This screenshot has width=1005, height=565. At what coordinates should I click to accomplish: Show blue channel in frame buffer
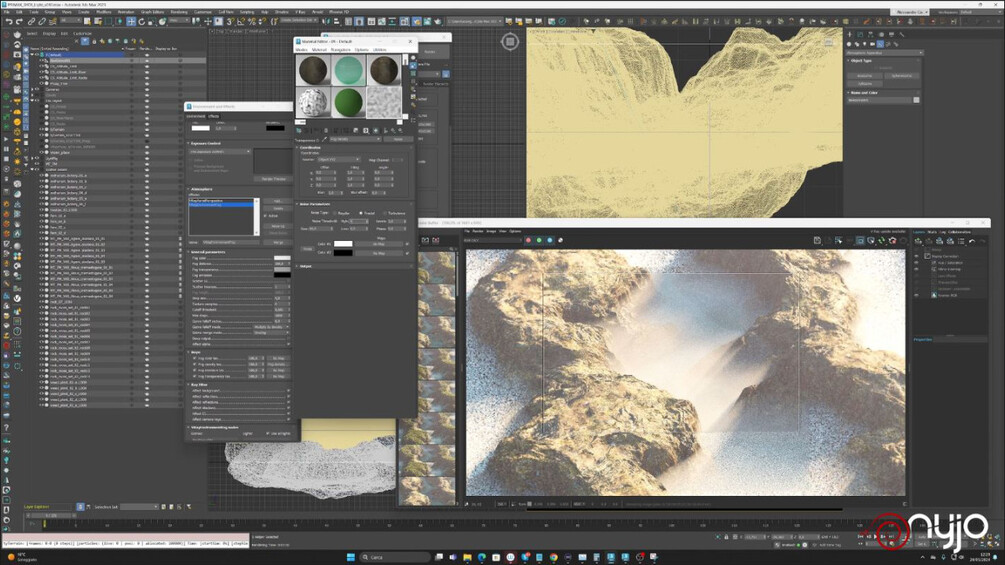(x=549, y=240)
